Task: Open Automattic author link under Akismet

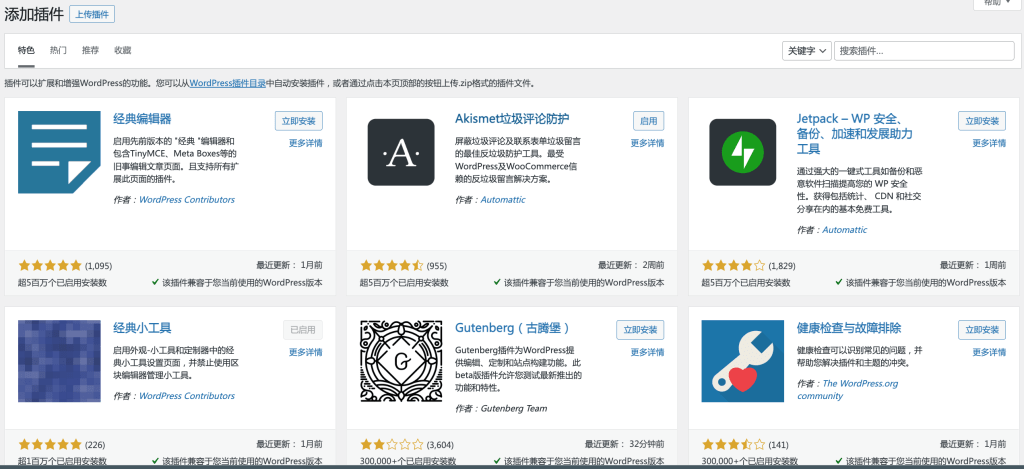Action: pos(503,200)
